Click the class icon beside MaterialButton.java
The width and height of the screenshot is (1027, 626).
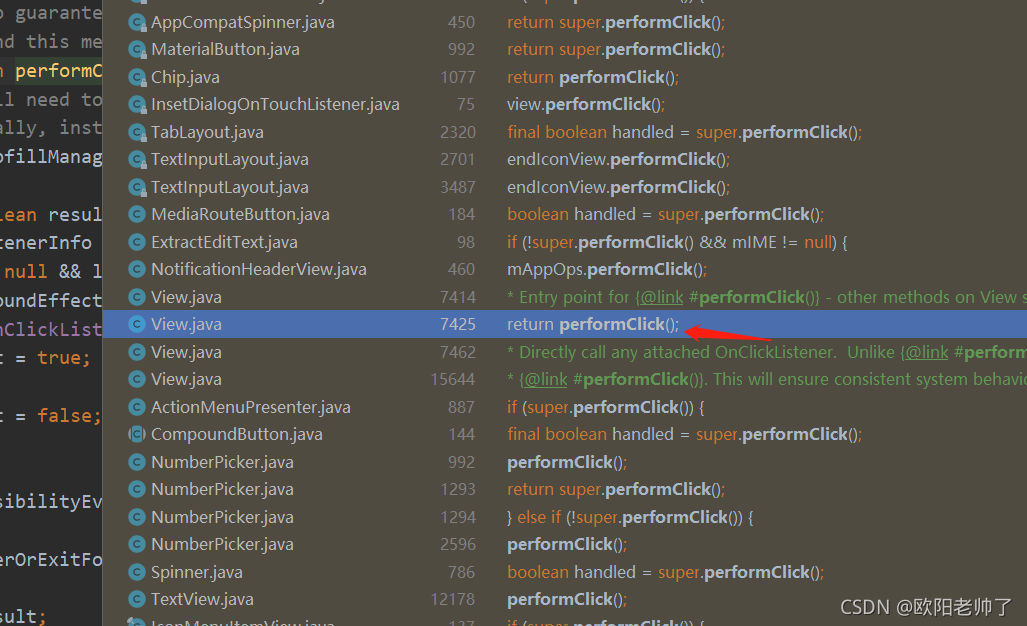[136, 48]
